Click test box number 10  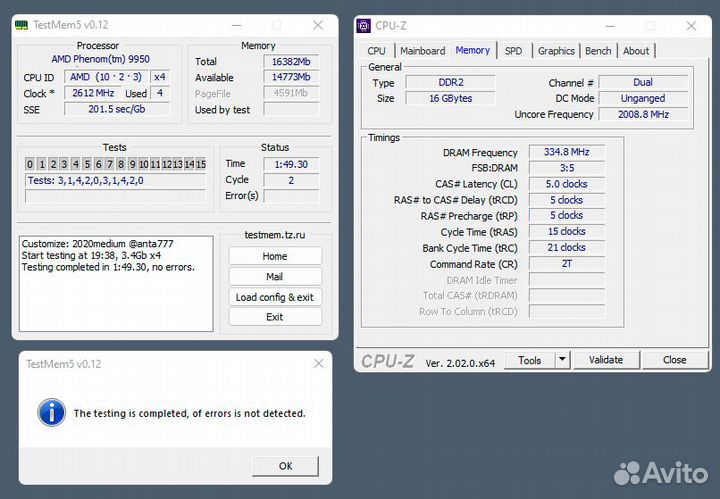click(143, 164)
